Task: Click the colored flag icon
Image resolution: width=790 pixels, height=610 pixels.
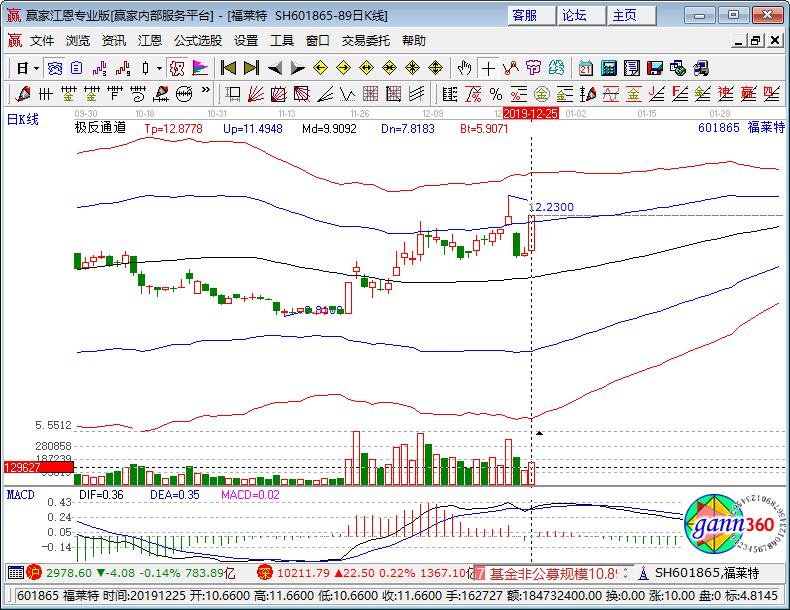Action: (x=200, y=68)
